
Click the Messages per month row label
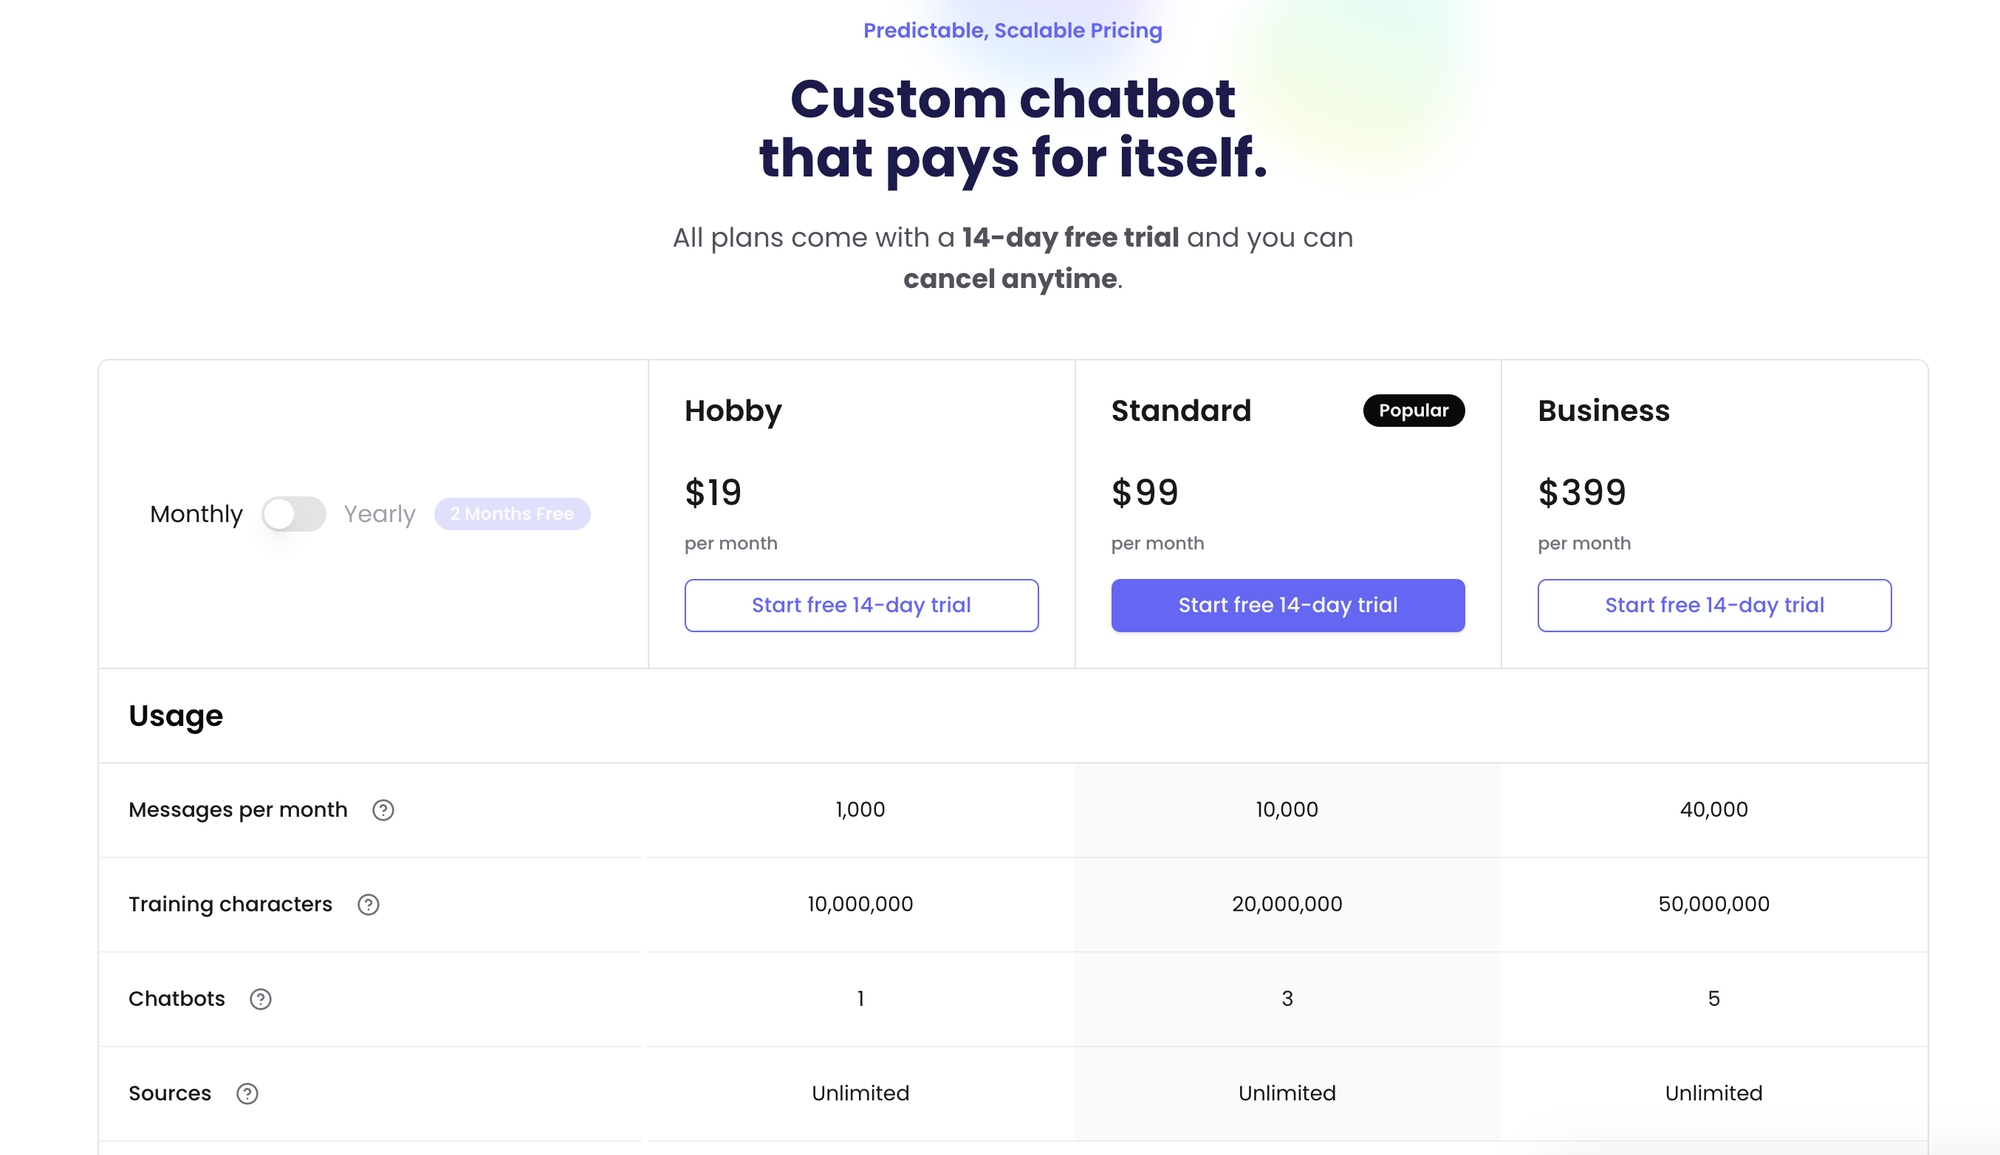click(x=238, y=810)
